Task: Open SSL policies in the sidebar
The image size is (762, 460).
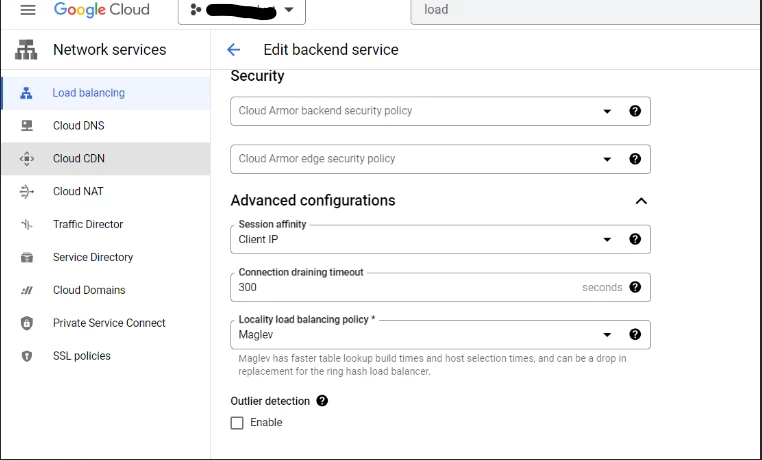Action: pos(106,356)
